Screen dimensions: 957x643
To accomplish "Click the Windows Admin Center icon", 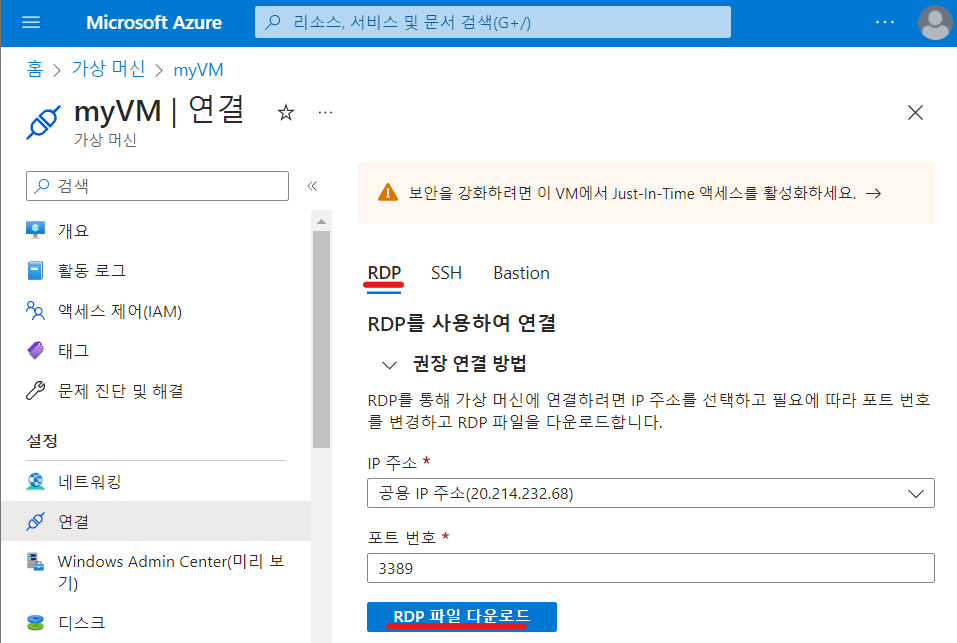I will click(x=35, y=561).
